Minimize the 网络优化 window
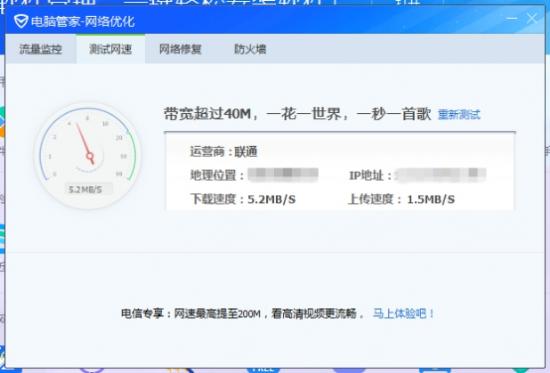The width and height of the screenshot is (550, 373). [512, 18]
